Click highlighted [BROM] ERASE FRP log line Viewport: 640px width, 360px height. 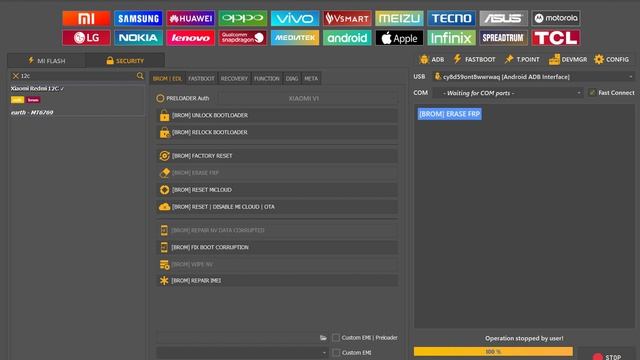tap(449, 114)
